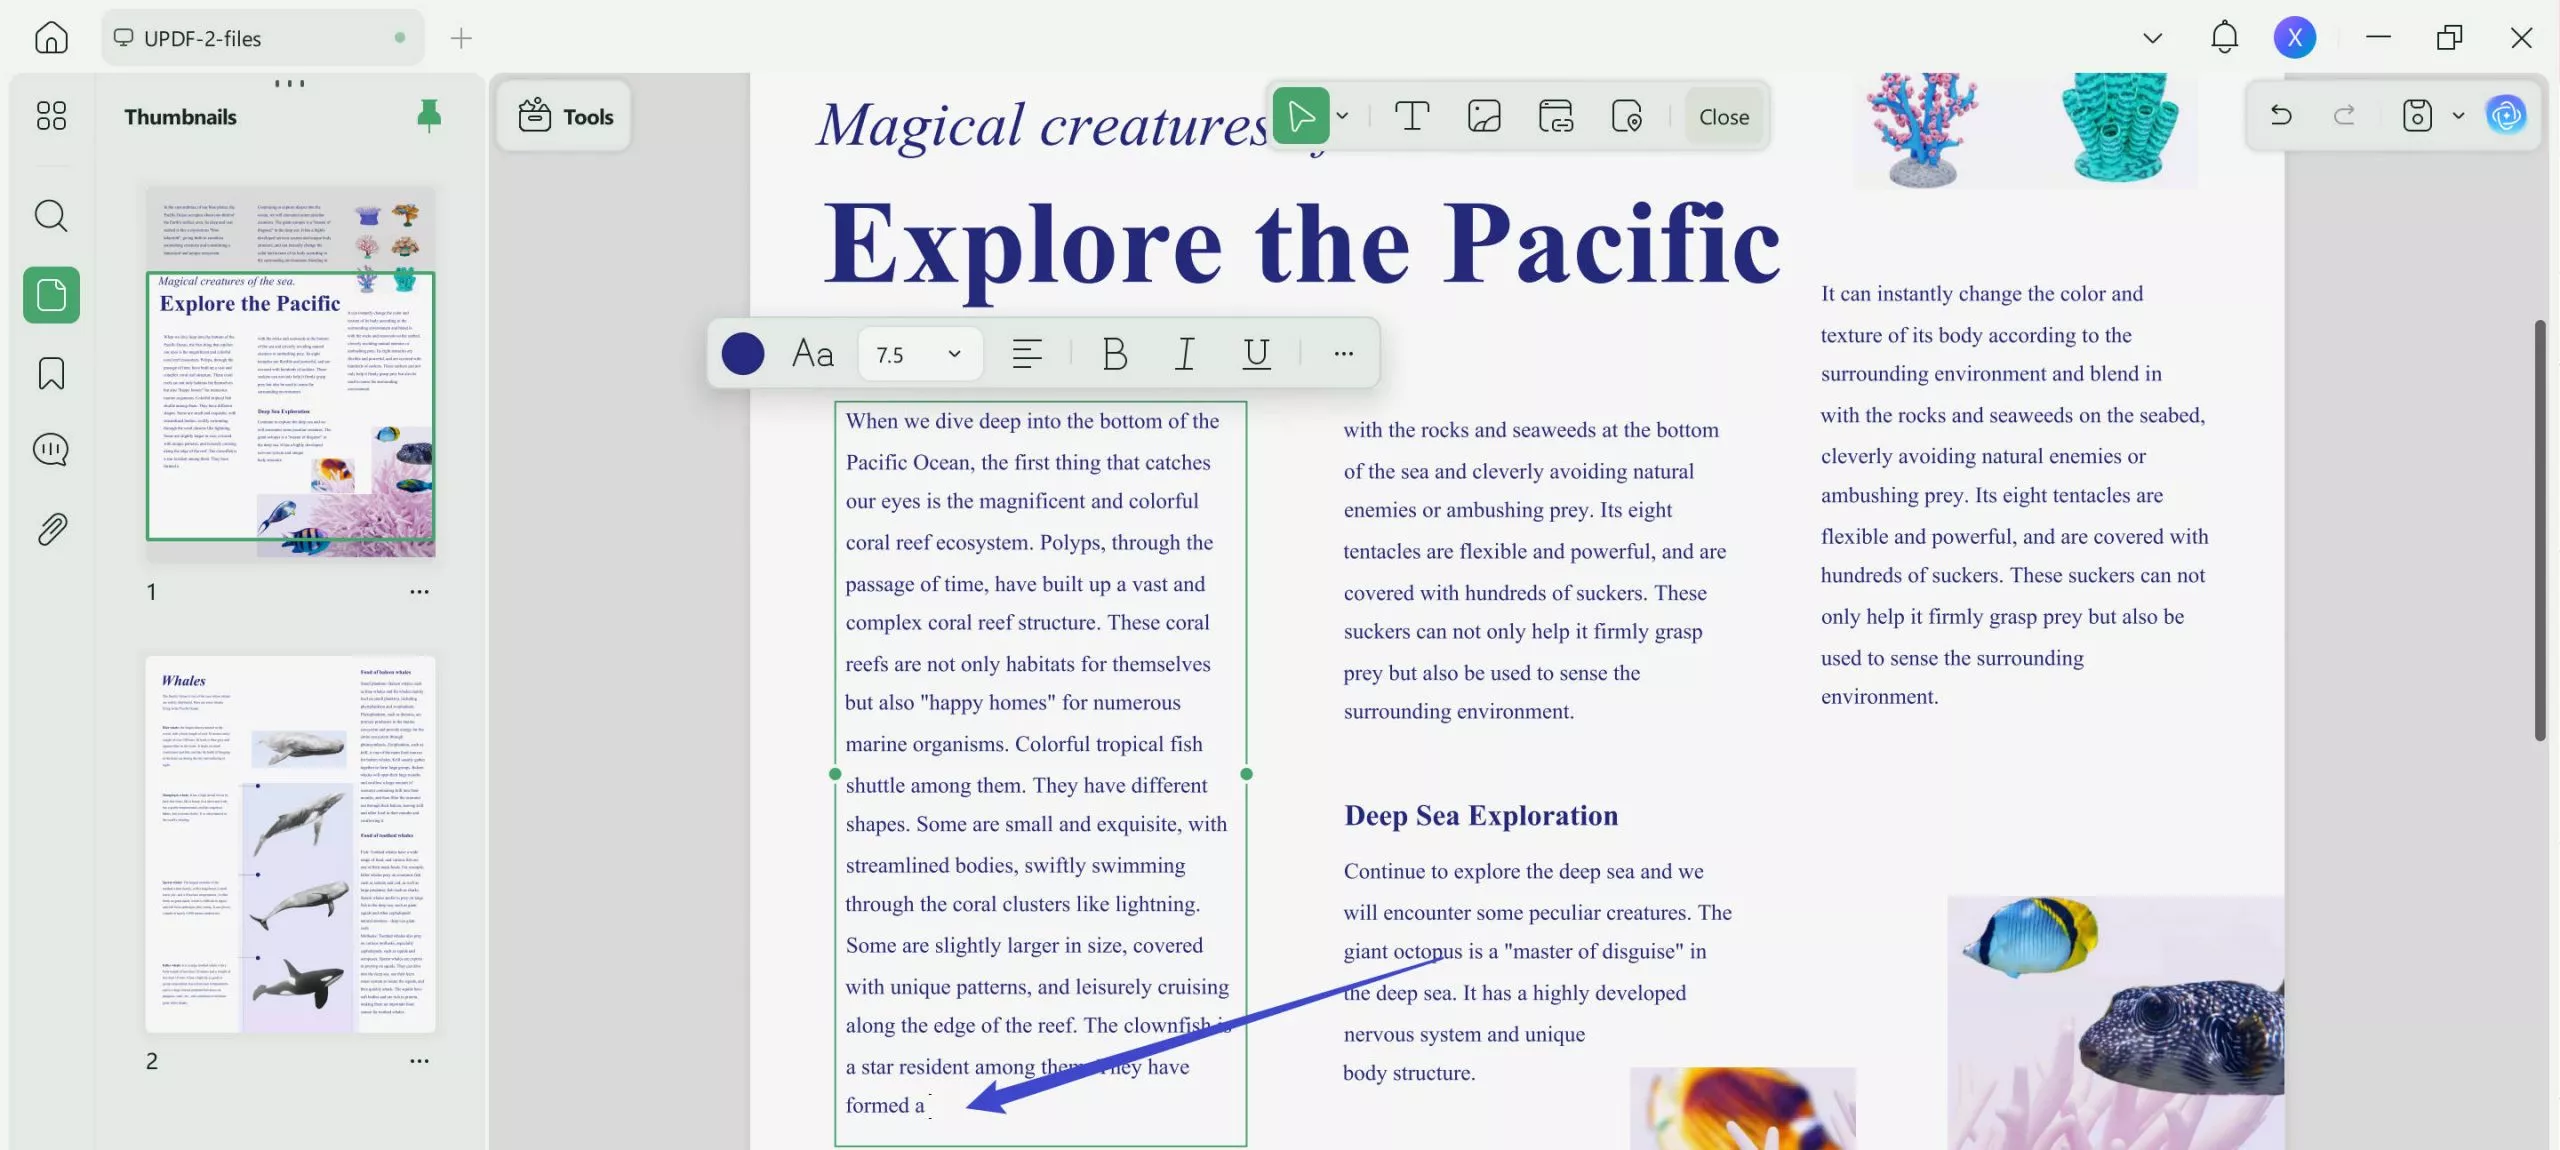Open the Attachments panel
Screen dimensions: 2560x1150
click(x=50, y=528)
